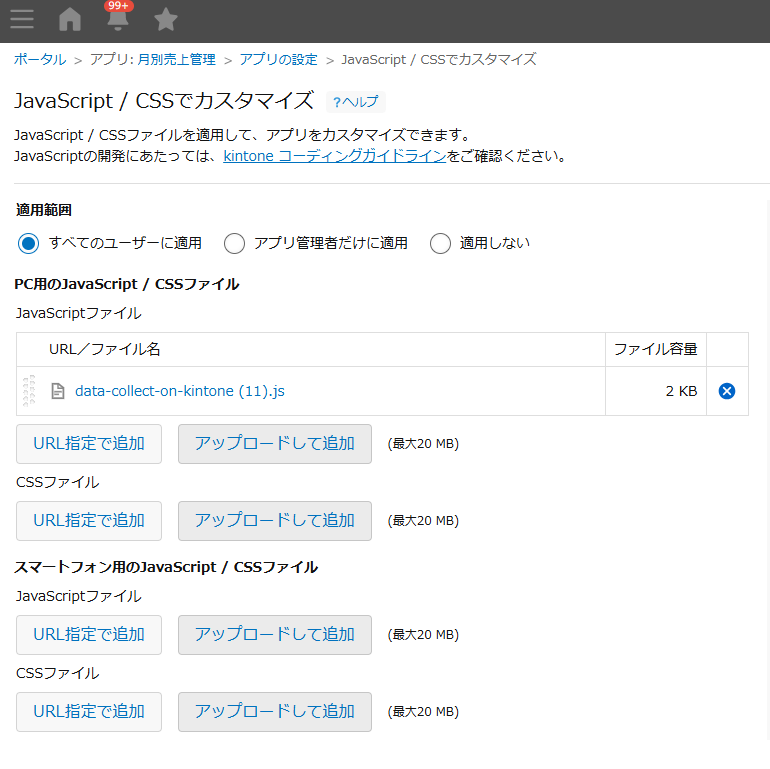Click the drag handle of the JavaScript file row
The height and width of the screenshot is (769, 770).
click(x=29, y=391)
